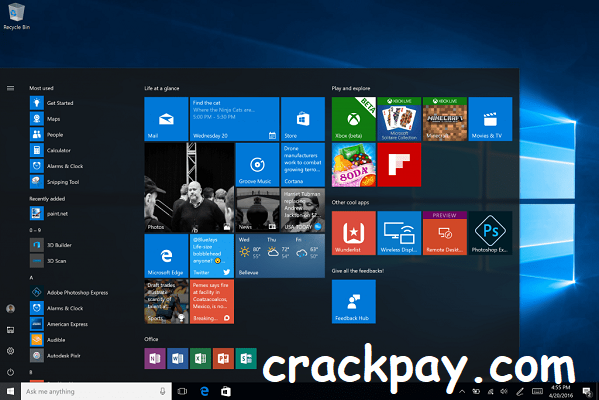Launch the OneNote Office tile
Viewport: 599px width, 400px height.
155,358
